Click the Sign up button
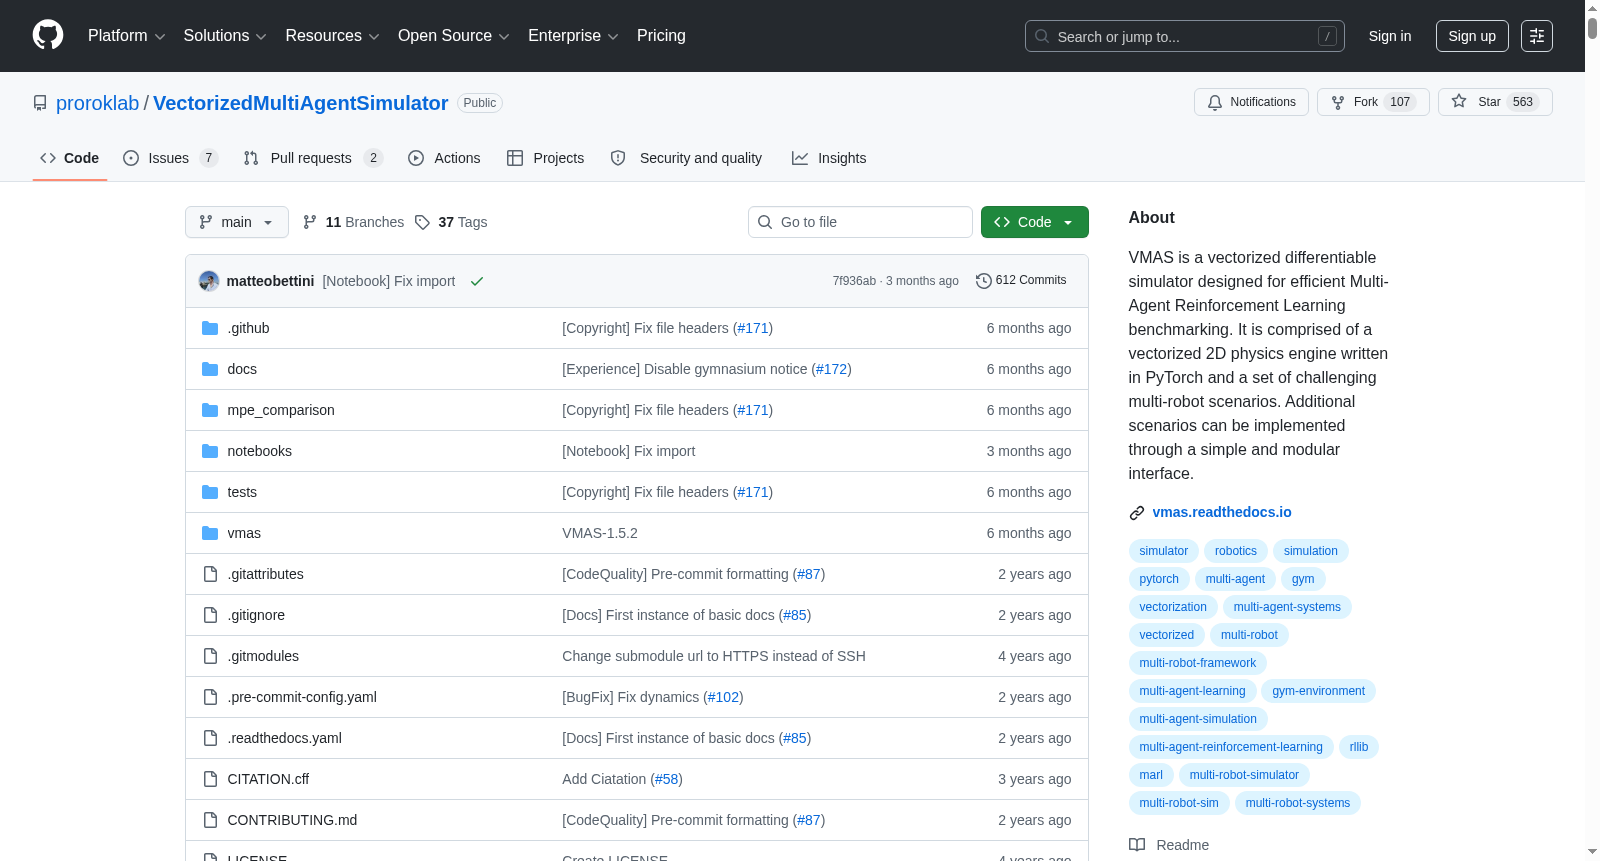The image size is (1600, 861). [1472, 36]
